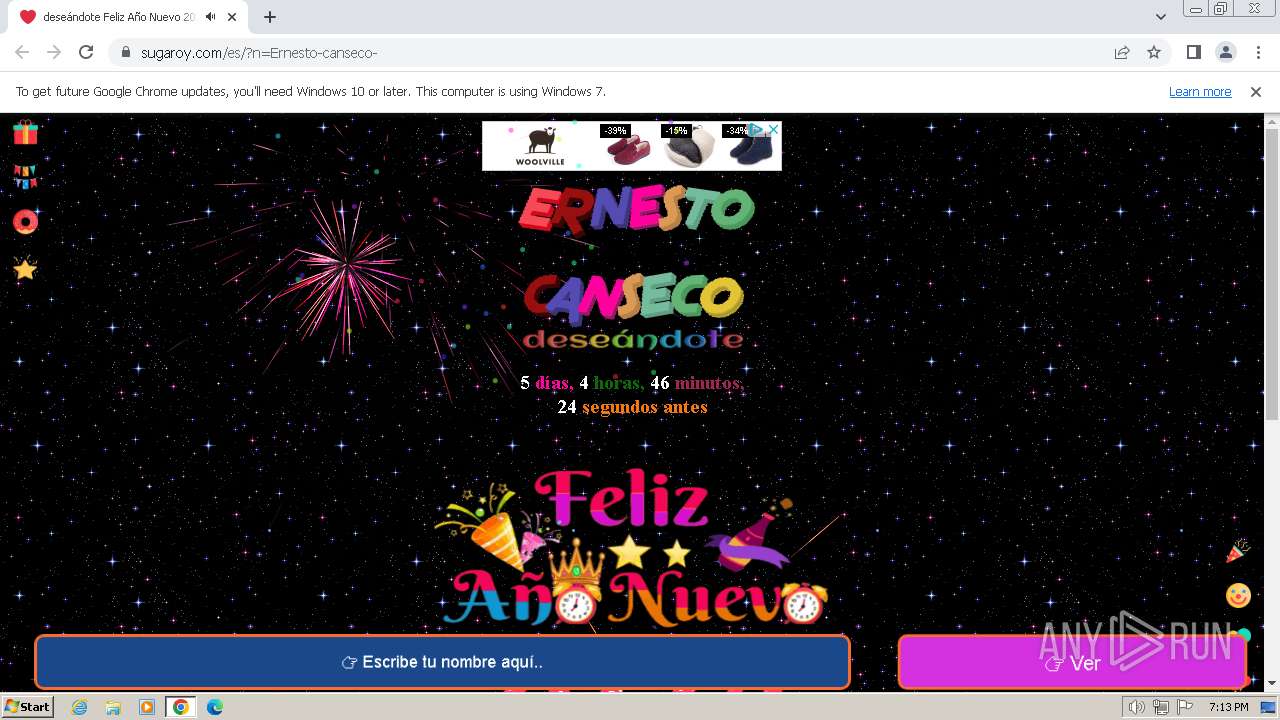Screen dimensions: 1280x720
Task: Click the 7:13 PM taskbar clock
Action: pyautogui.click(x=1228, y=707)
